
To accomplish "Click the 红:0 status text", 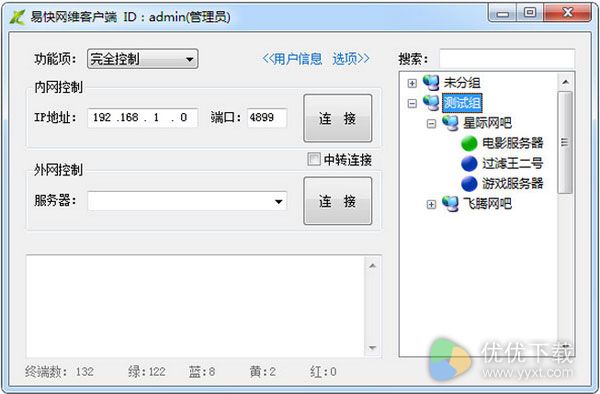I will (x=323, y=372).
